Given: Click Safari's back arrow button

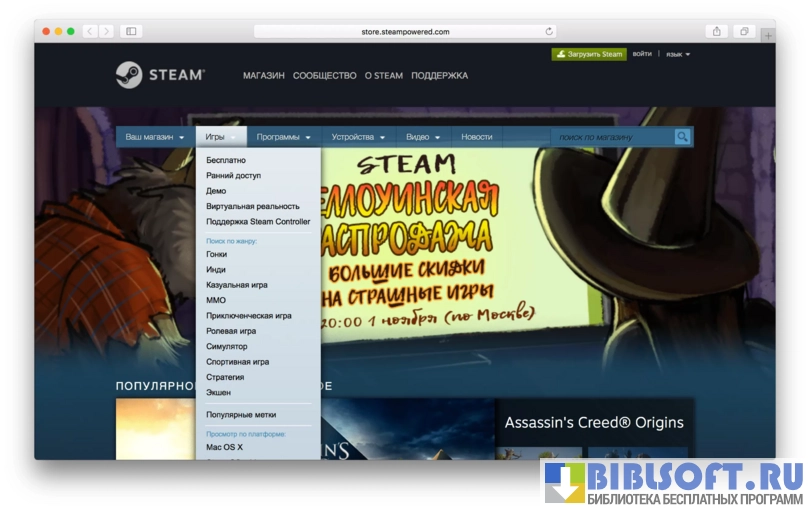Looking at the screenshot, I should [90, 31].
